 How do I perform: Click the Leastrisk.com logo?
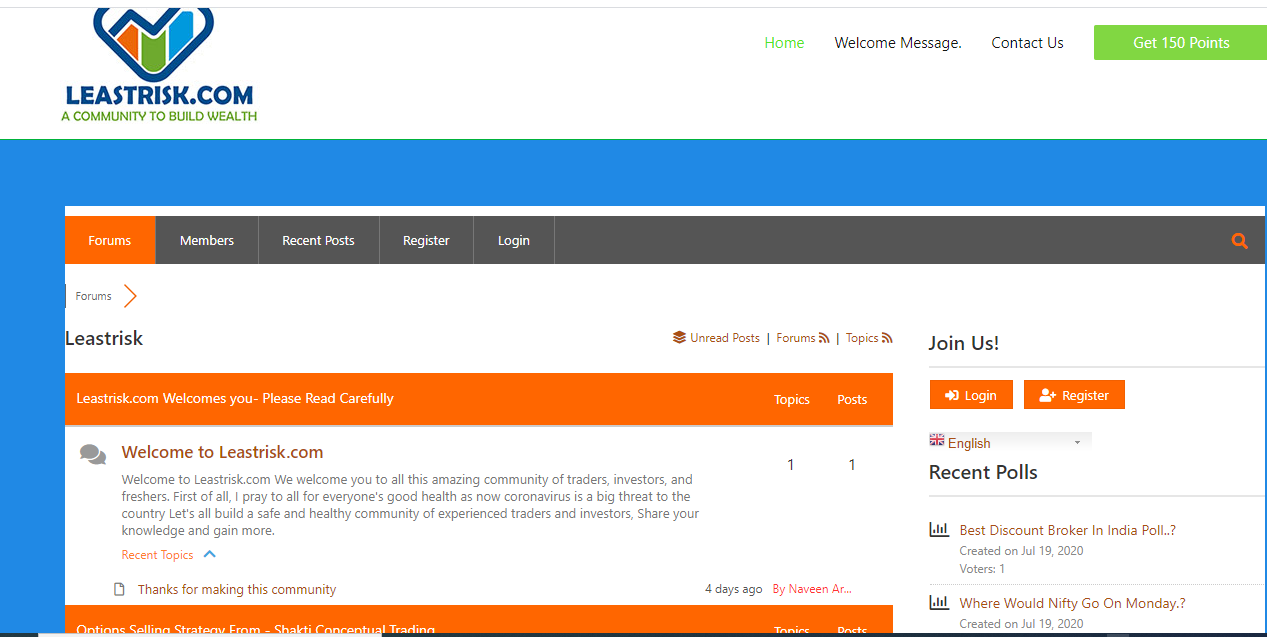(159, 65)
